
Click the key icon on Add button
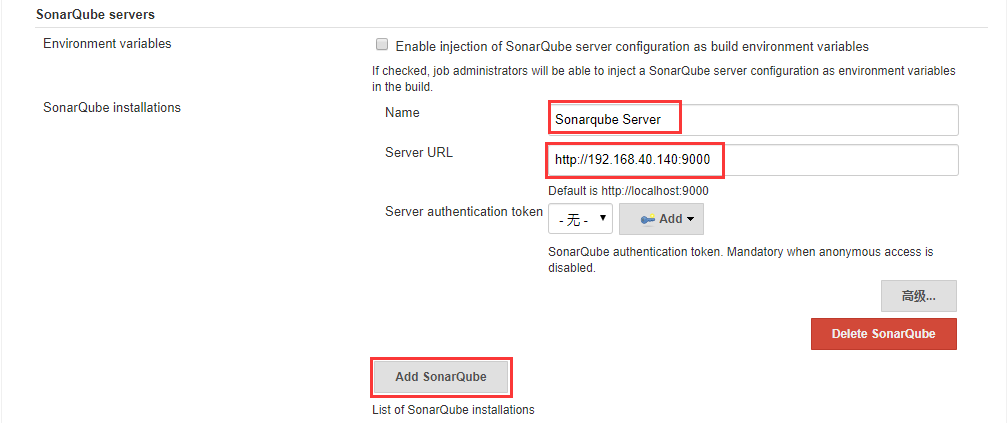click(x=646, y=219)
